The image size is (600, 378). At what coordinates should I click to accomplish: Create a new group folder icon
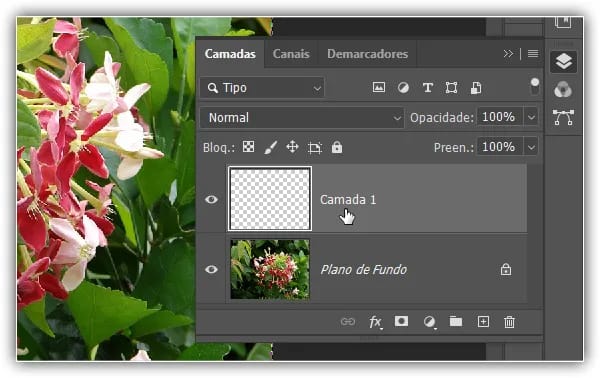[456, 321]
